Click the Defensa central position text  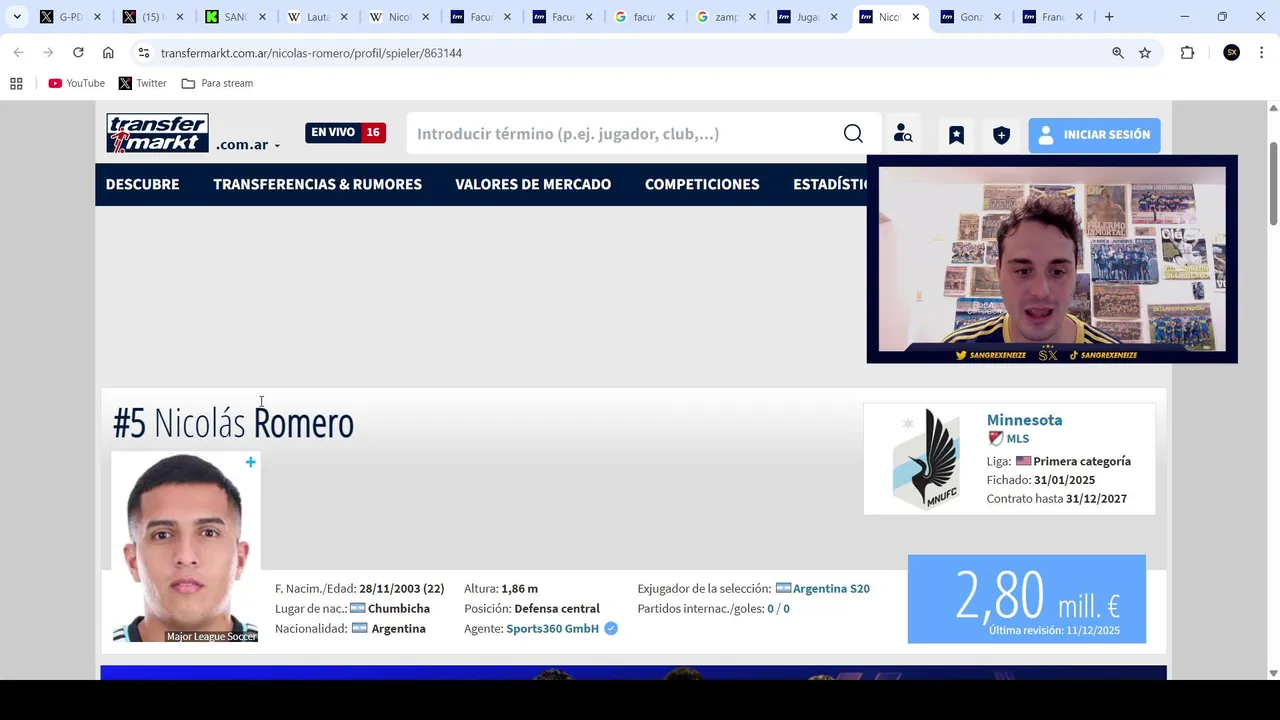pyautogui.click(x=557, y=609)
